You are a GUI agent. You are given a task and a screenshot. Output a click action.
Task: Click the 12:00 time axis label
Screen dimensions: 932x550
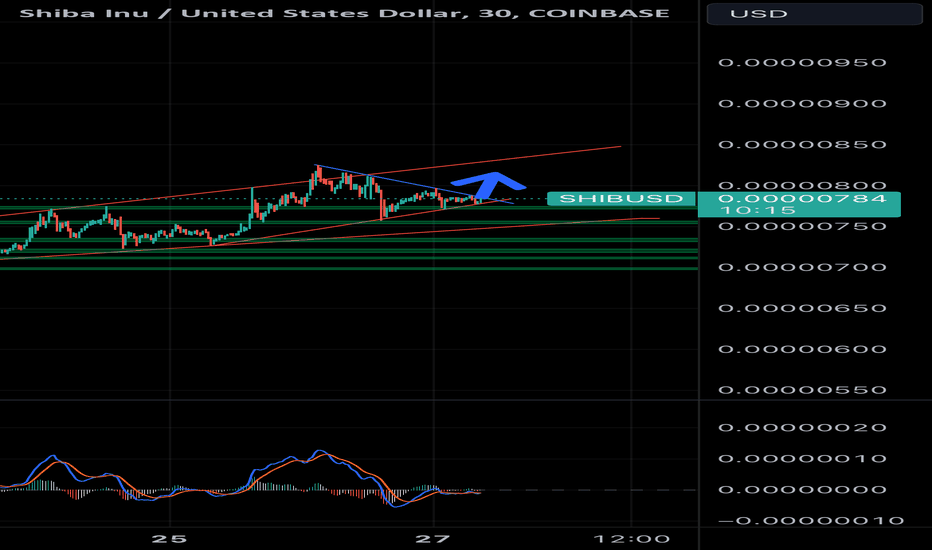click(632, 539)
